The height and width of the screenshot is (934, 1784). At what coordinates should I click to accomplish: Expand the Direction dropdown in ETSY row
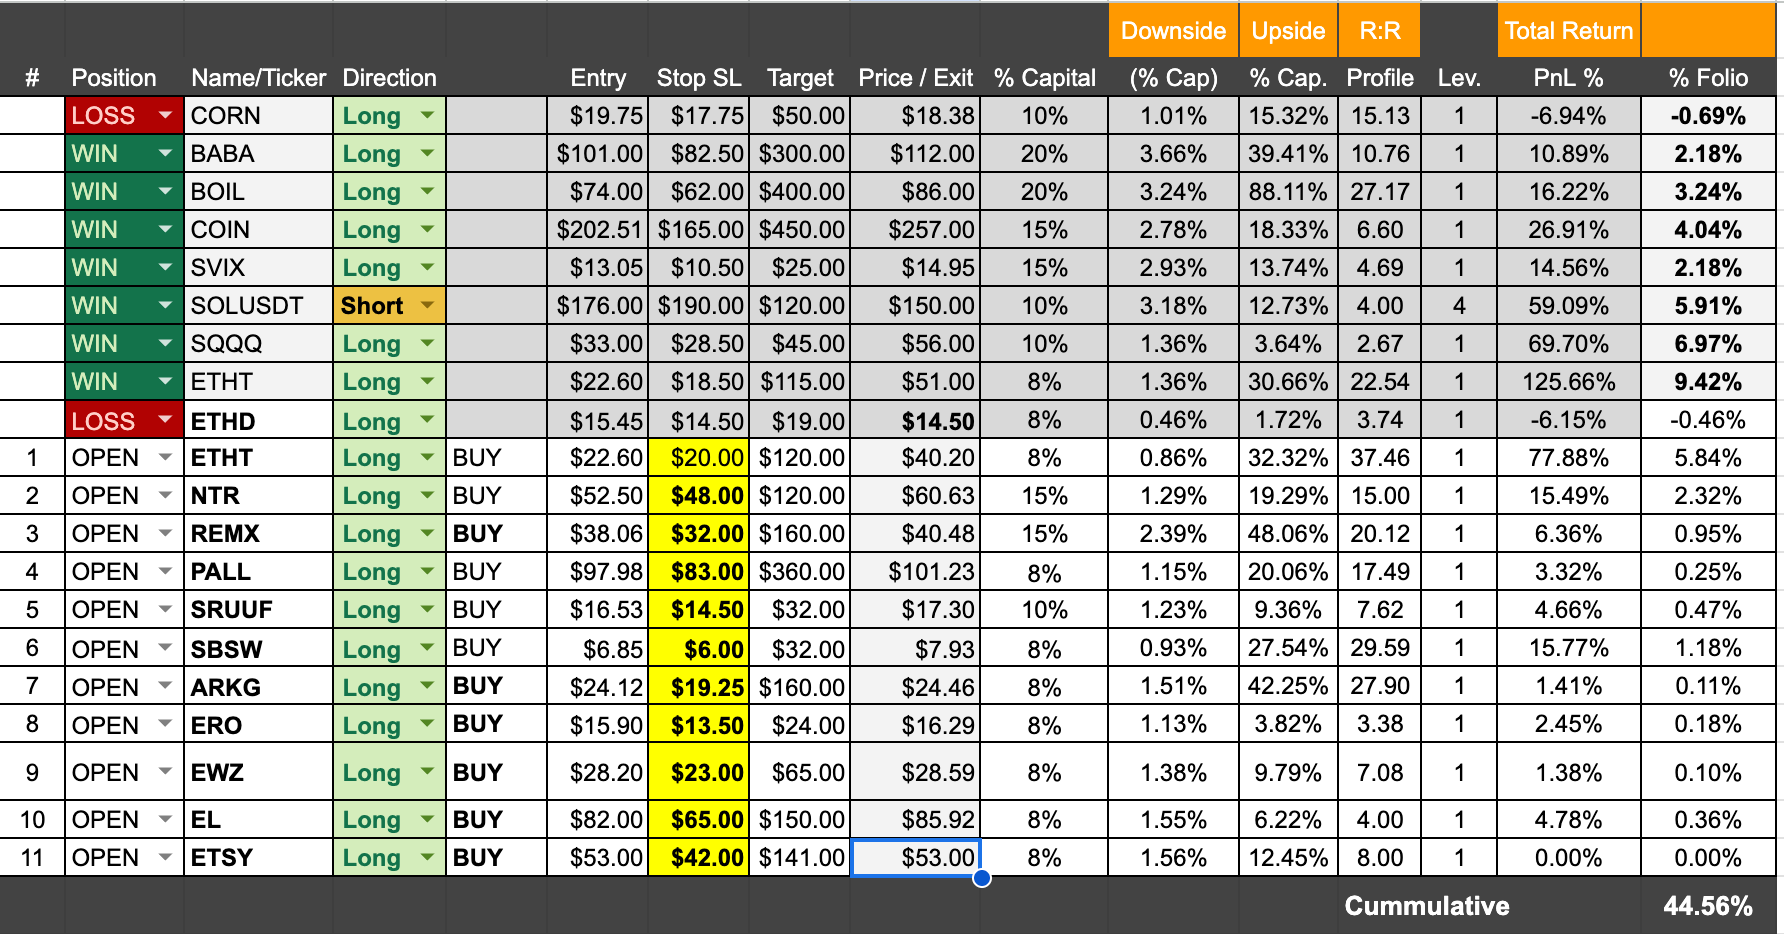[428, 857]
